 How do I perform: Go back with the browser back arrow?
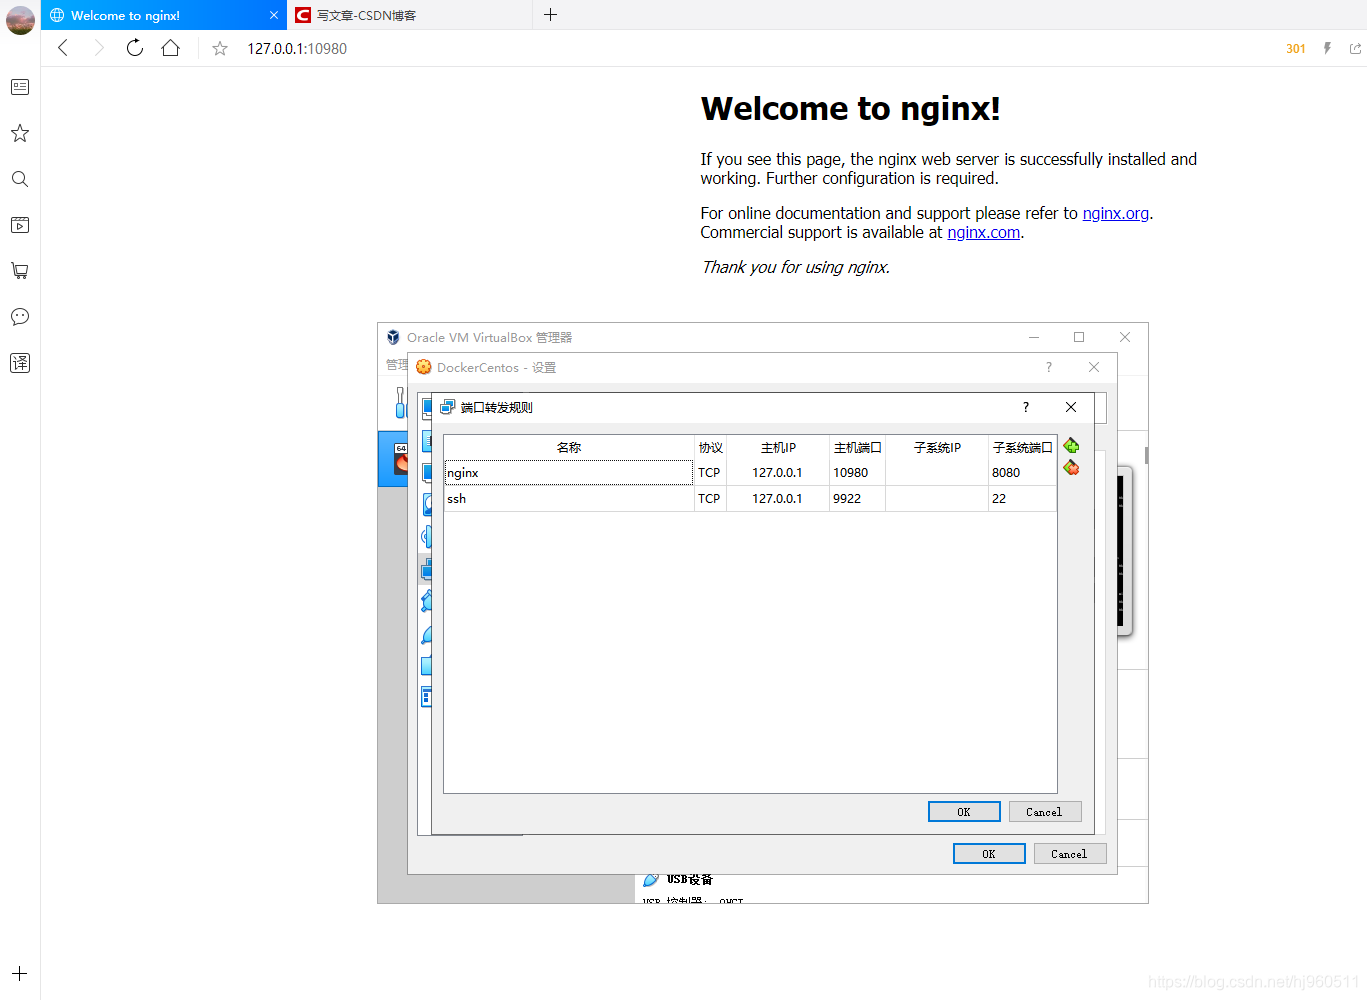pos(63,48)
